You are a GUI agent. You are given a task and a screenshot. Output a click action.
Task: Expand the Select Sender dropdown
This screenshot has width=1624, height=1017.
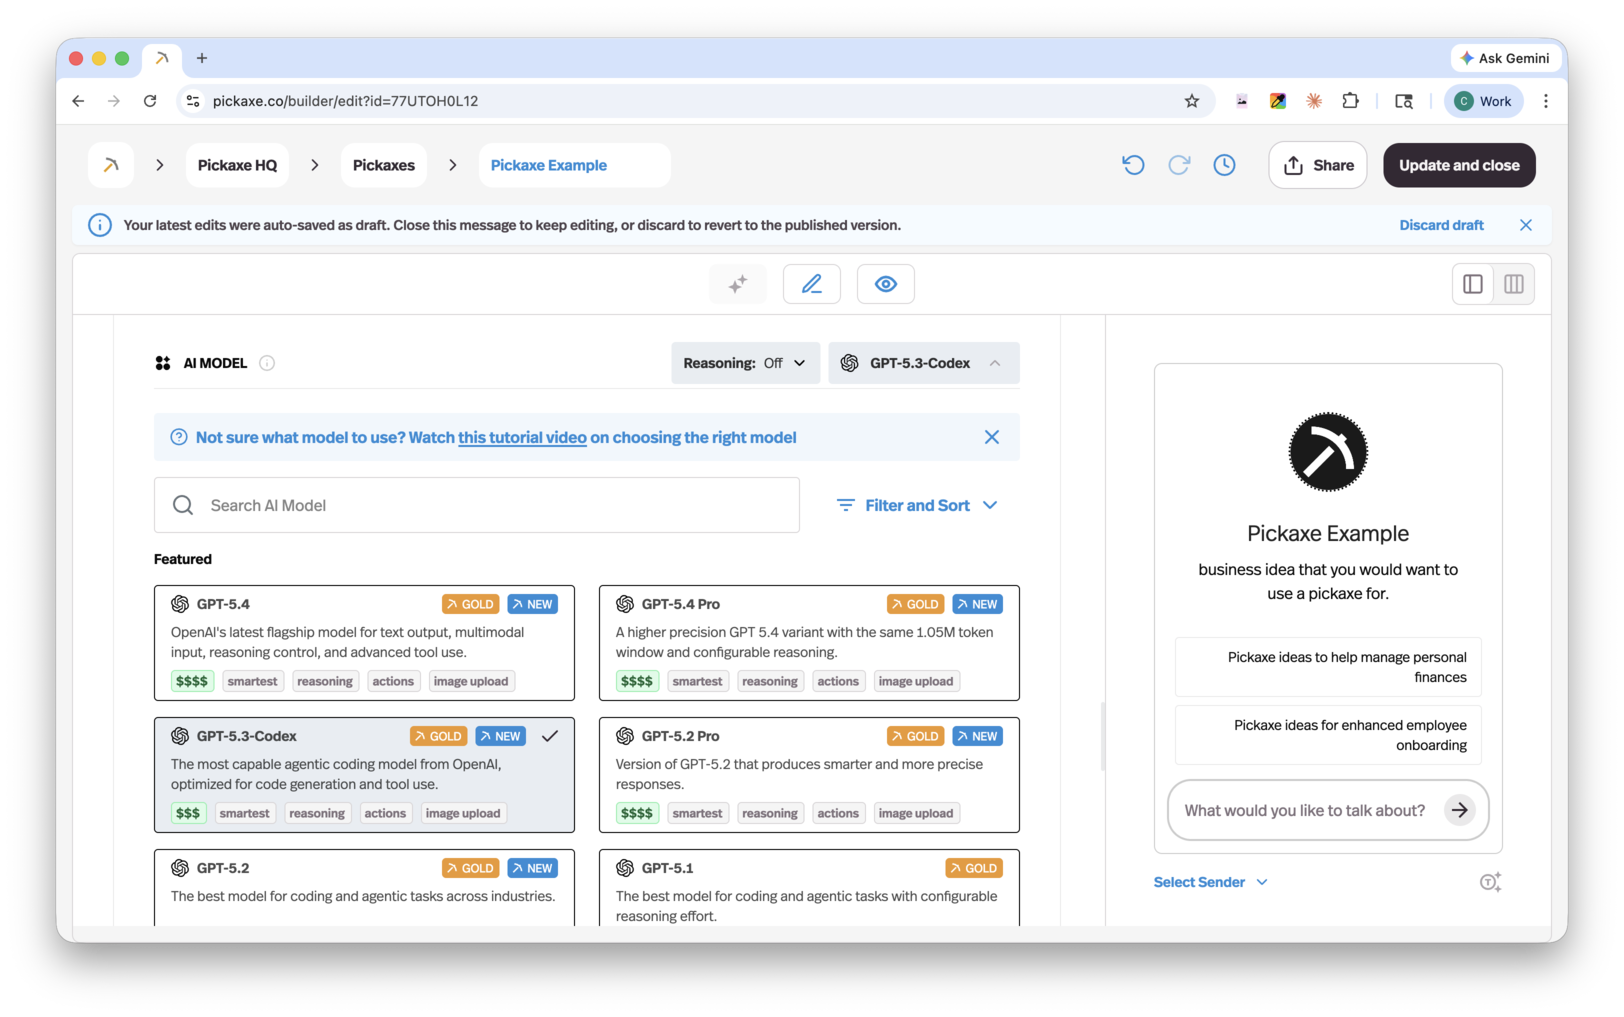click(1211, 882)
